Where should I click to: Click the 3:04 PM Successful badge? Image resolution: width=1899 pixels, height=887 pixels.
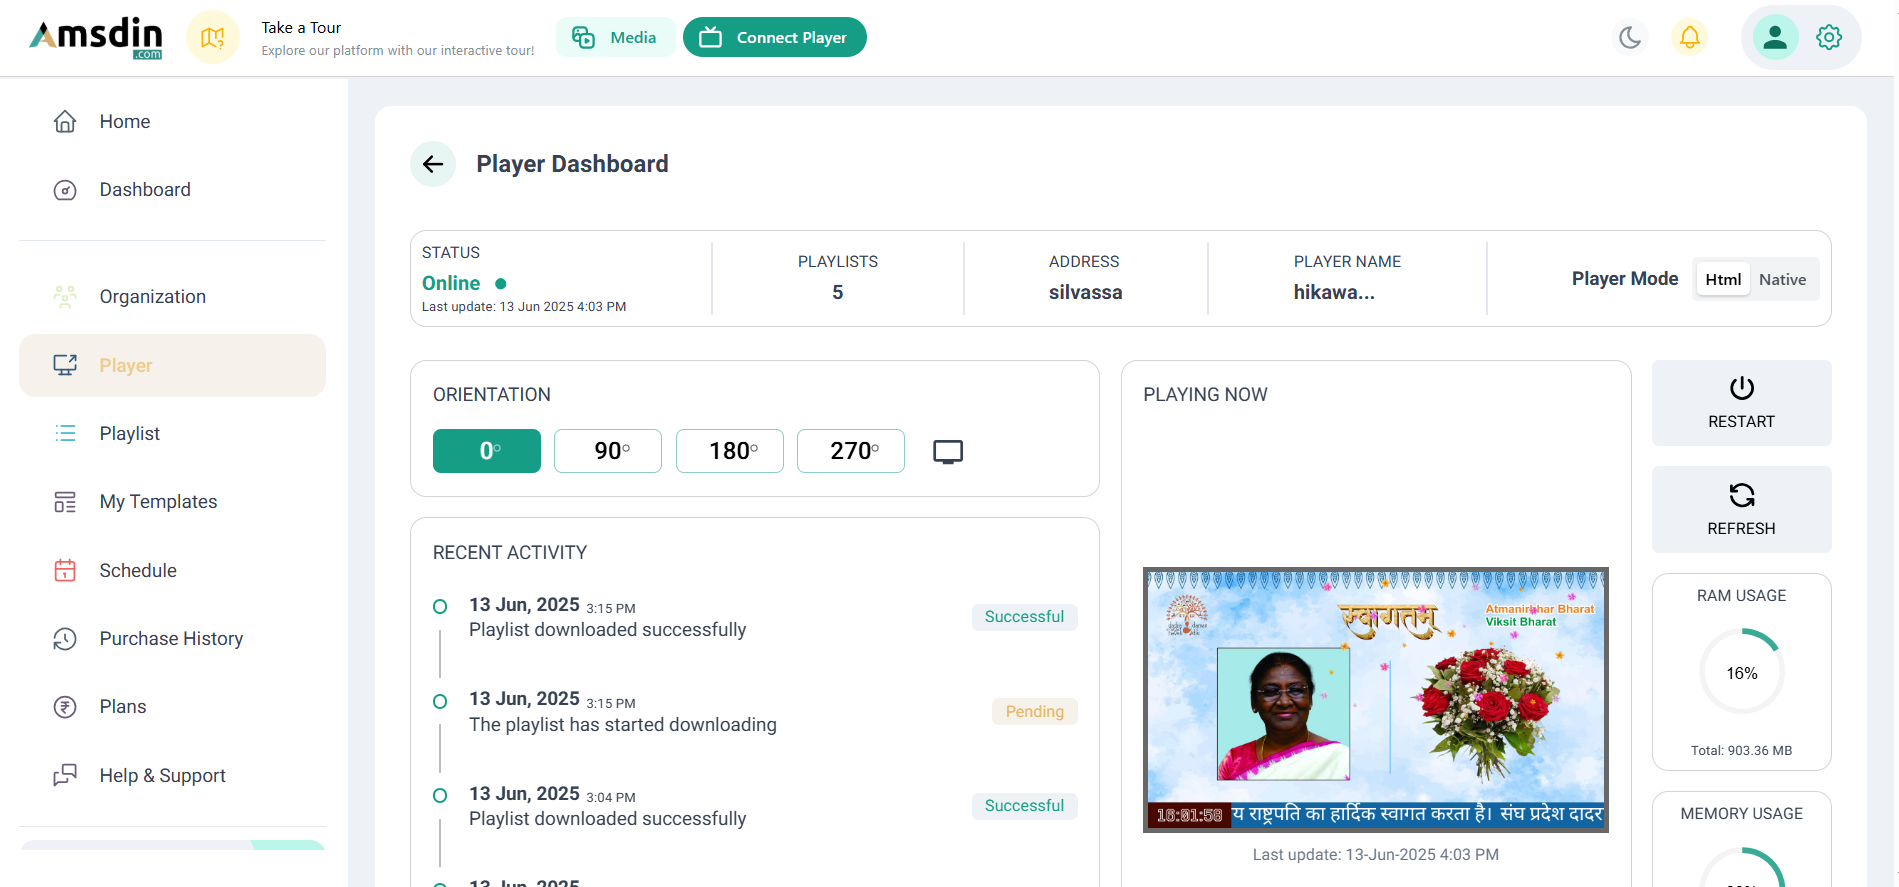click(x=1024, y=806)
